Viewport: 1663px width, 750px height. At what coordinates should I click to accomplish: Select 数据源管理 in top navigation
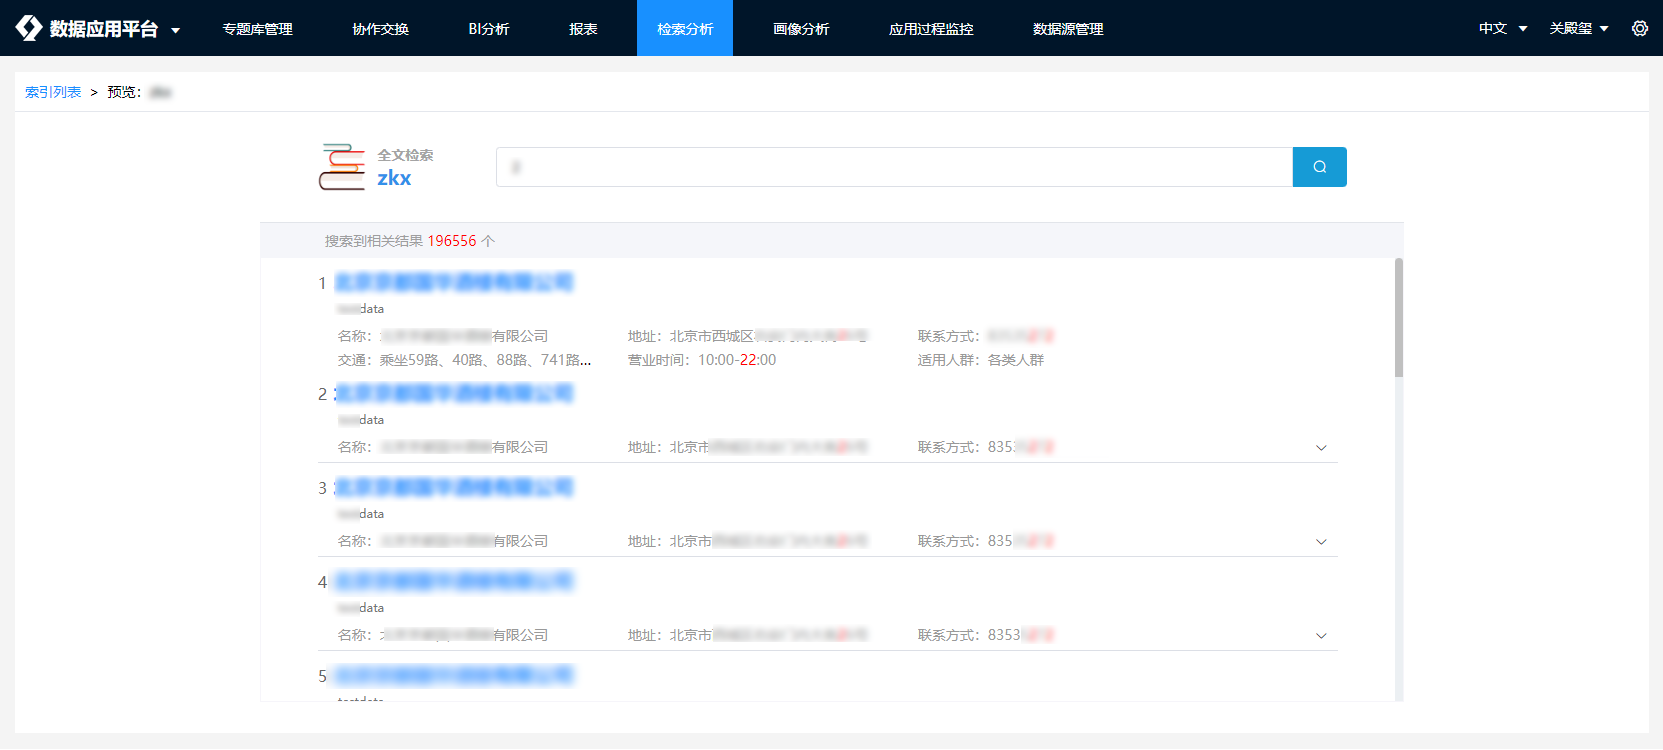click(1068, 28)
